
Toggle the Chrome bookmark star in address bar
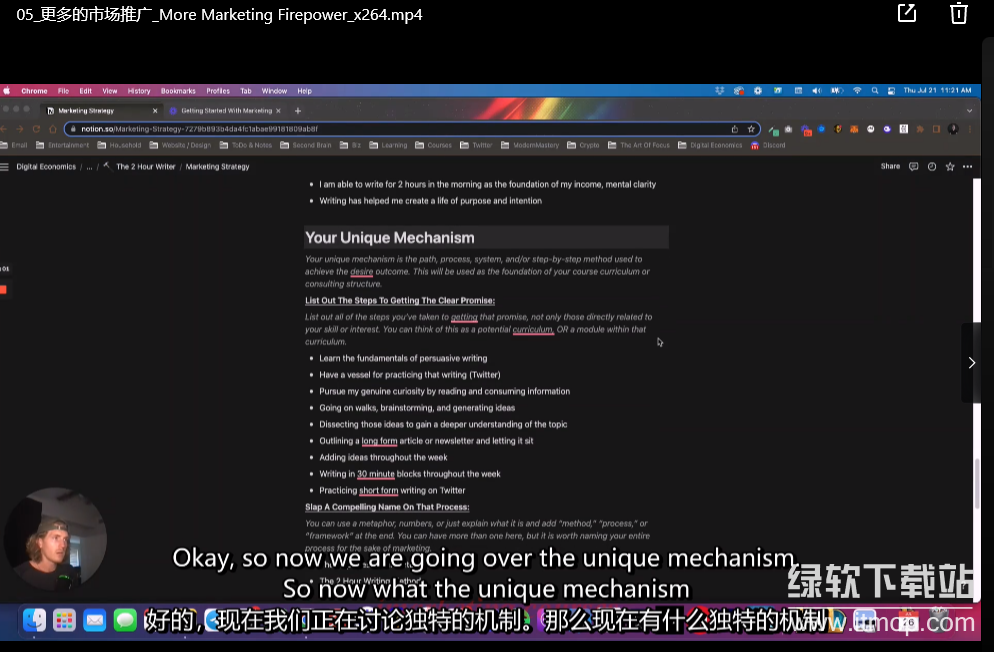751,129
